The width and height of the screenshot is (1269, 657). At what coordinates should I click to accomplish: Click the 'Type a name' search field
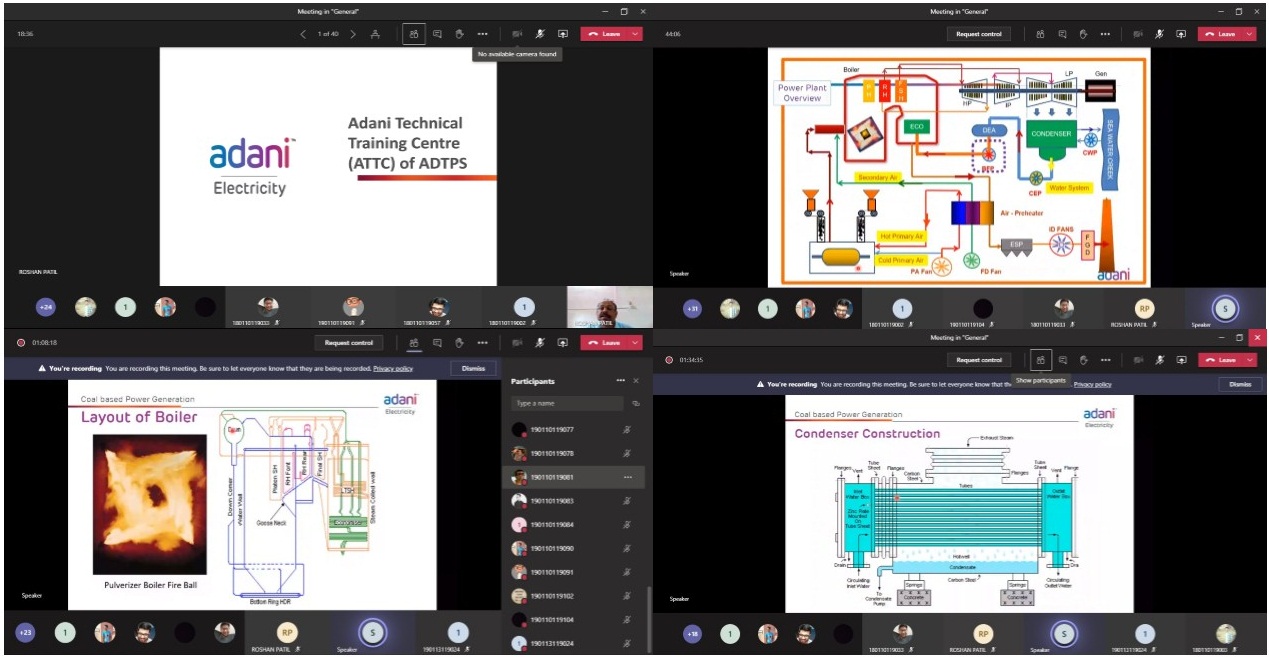point(568,403)
